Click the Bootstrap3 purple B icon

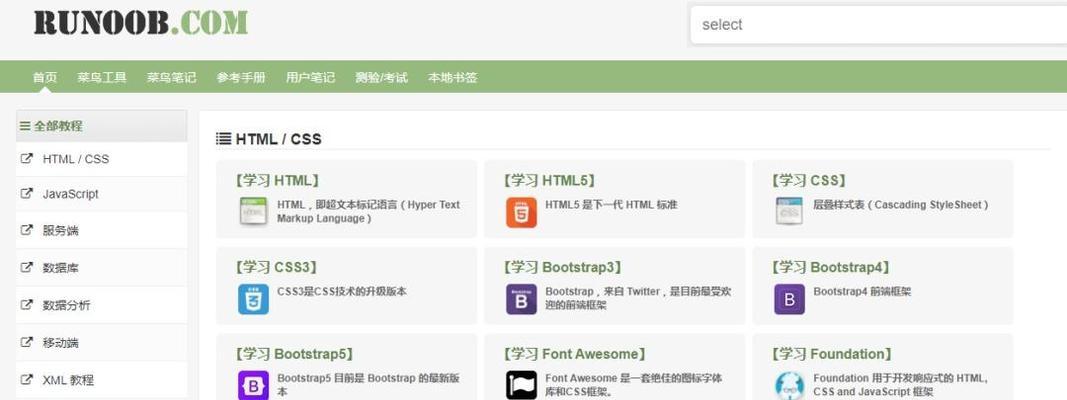[x=521, y=299]
